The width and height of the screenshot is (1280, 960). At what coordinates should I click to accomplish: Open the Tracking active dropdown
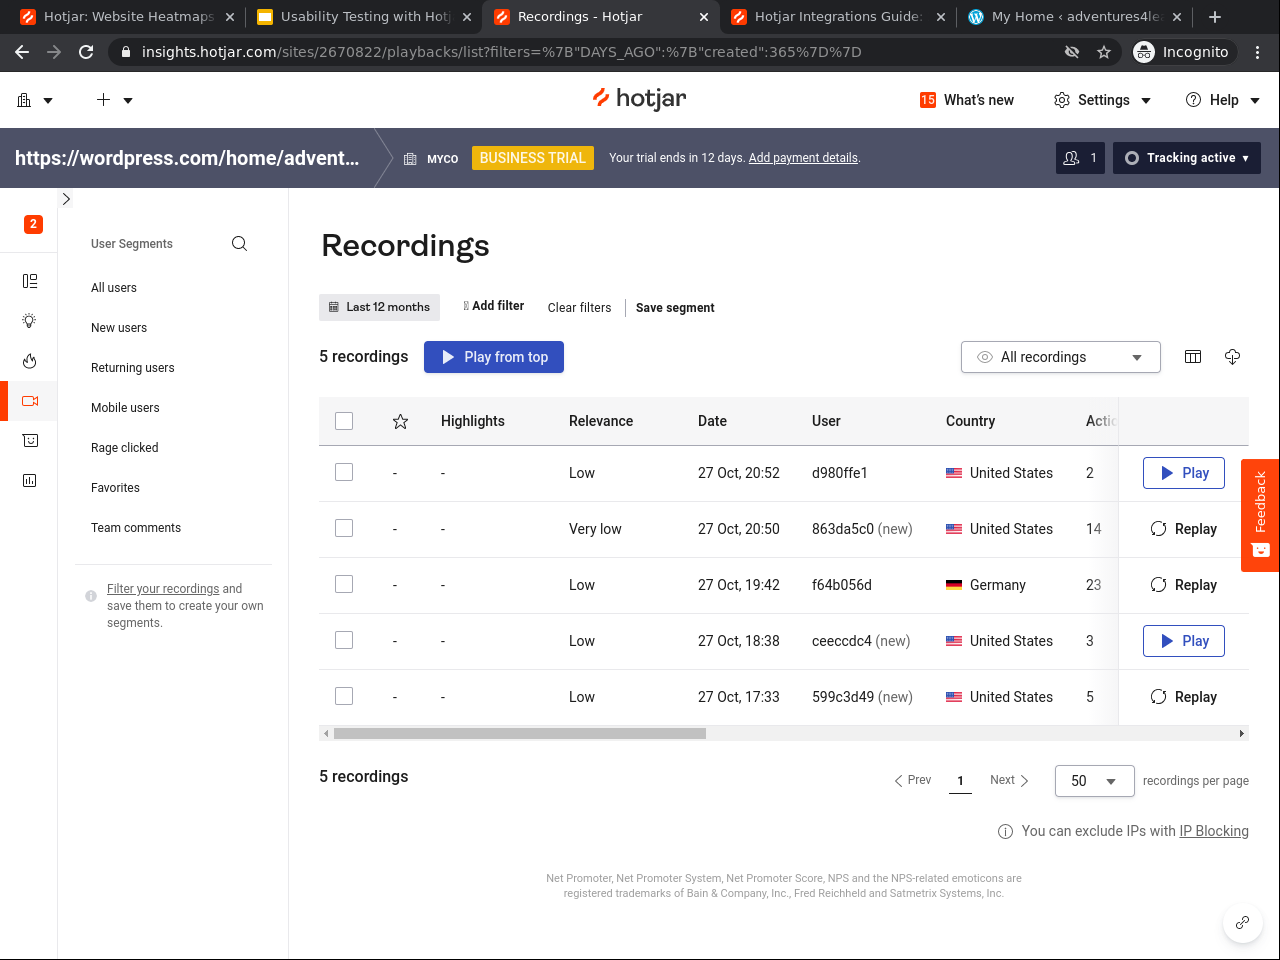point(1186,158)
